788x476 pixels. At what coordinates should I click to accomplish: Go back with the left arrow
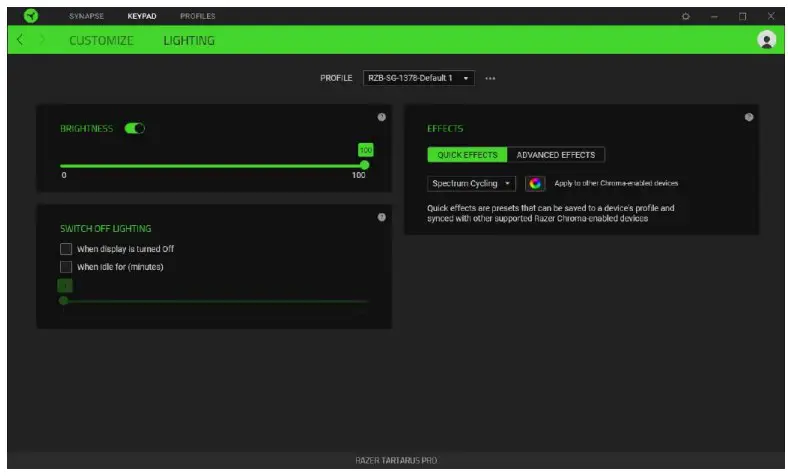20,39
